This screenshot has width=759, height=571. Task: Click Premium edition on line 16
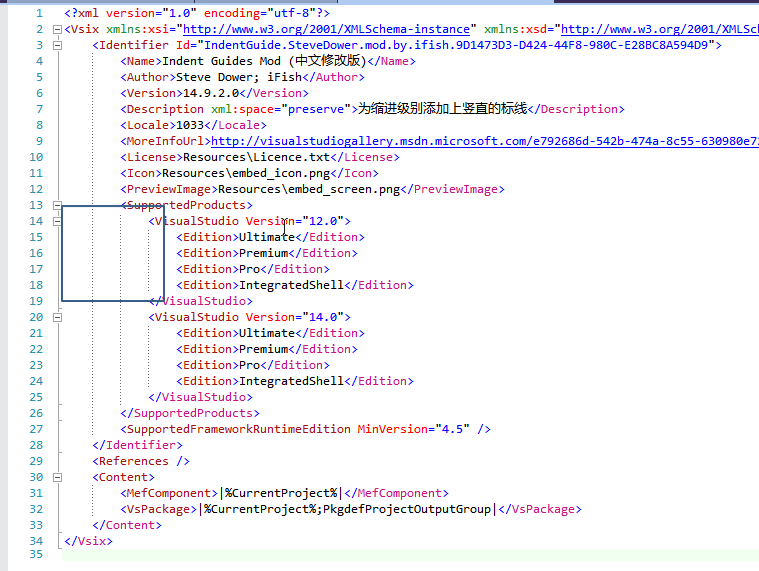click(263, 253)
